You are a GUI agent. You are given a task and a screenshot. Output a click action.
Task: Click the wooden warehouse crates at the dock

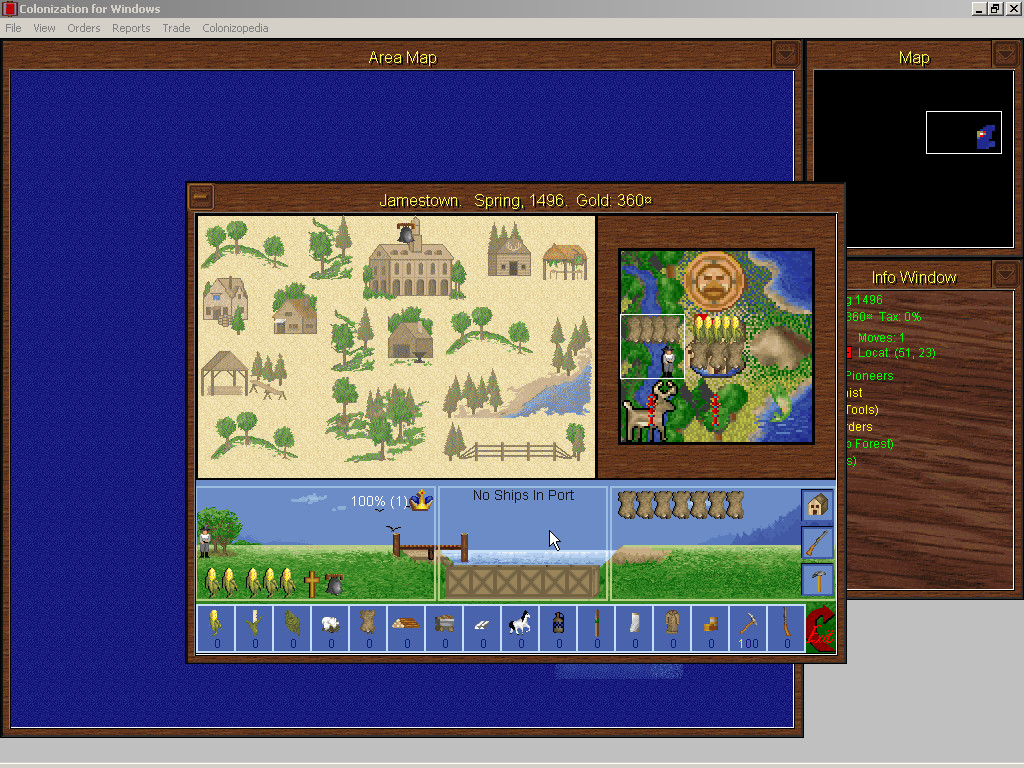[521, 581]
